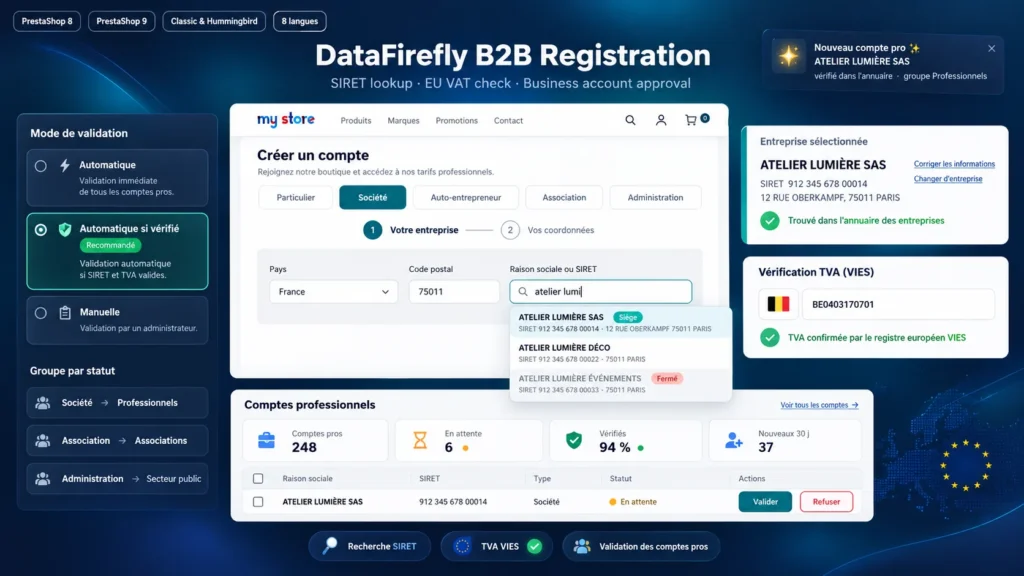
Task: Click the Association to Associations group row
Action: coord(118,441)
